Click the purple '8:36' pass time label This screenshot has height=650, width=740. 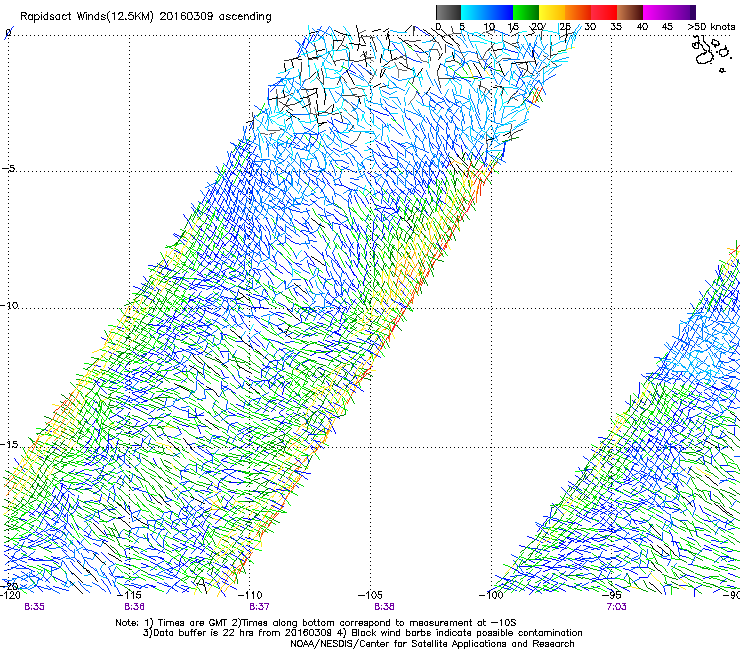coord(135,607)
